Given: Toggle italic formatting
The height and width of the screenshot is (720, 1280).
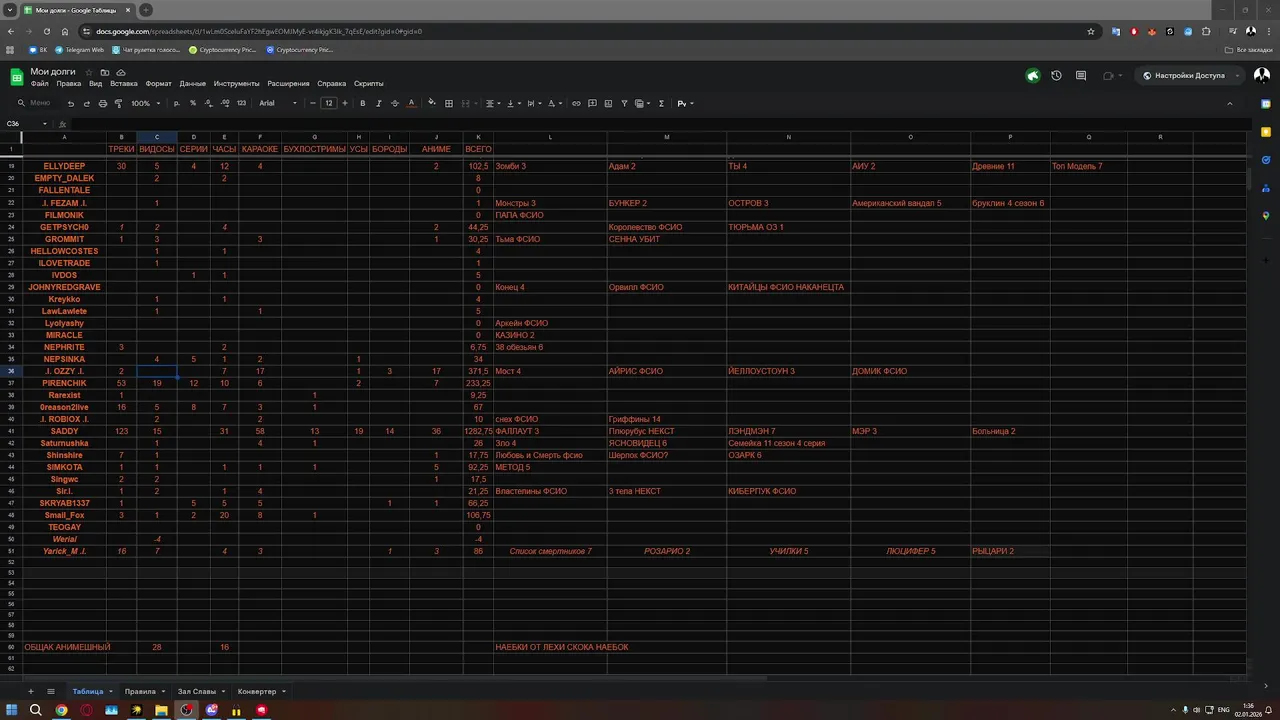Looking at the screenshot, I should click(x=378, y=103).
